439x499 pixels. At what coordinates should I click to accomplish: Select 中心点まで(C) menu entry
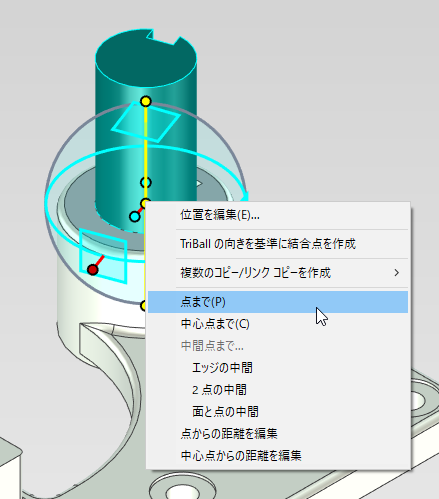278,324
